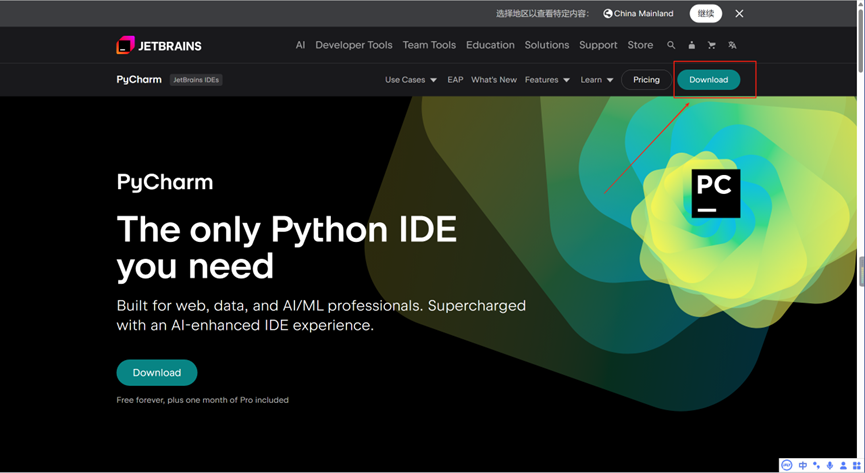This screenshot has width=865, height=473.
Task: Click the banner text 选择地区以查看特定内容
Action: (541, 13)
